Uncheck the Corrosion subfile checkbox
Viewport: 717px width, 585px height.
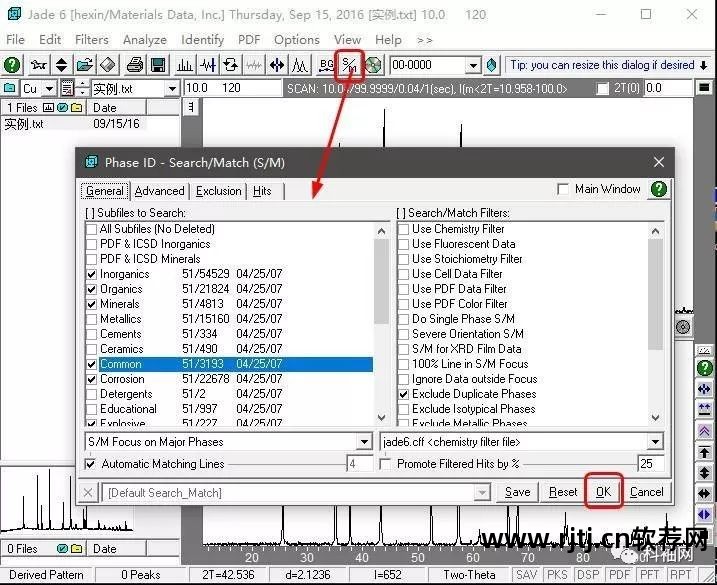91,379
